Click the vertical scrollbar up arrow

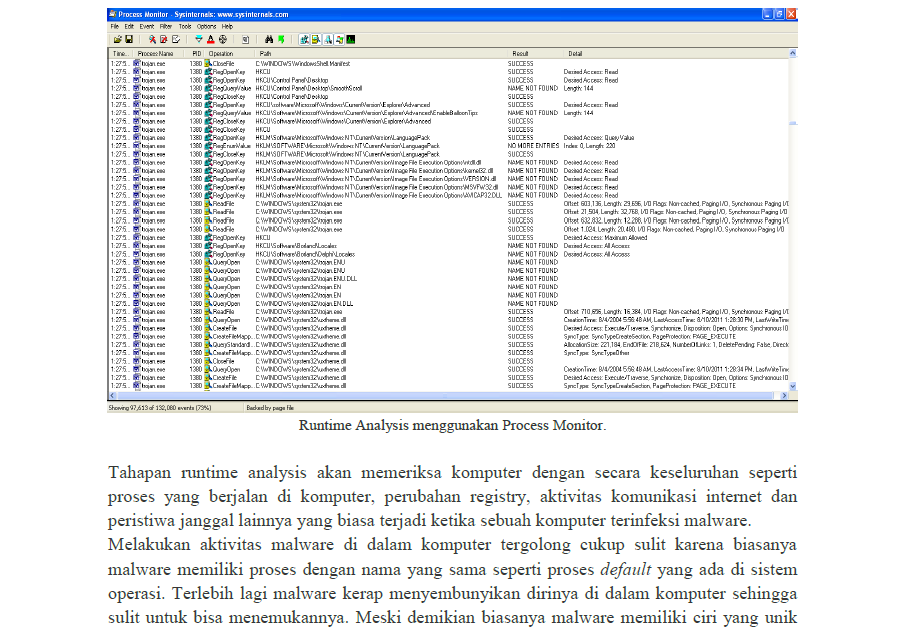[793, 54]
